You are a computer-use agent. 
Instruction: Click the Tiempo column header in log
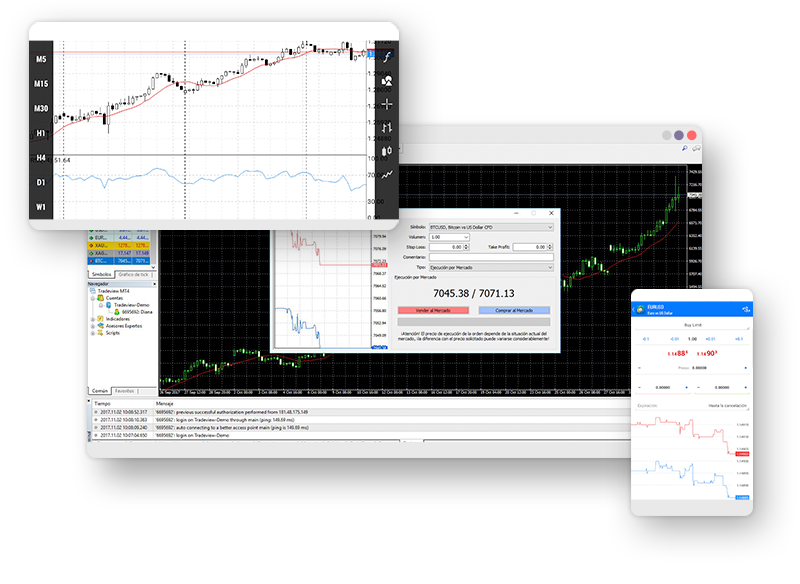click(102, 403)
